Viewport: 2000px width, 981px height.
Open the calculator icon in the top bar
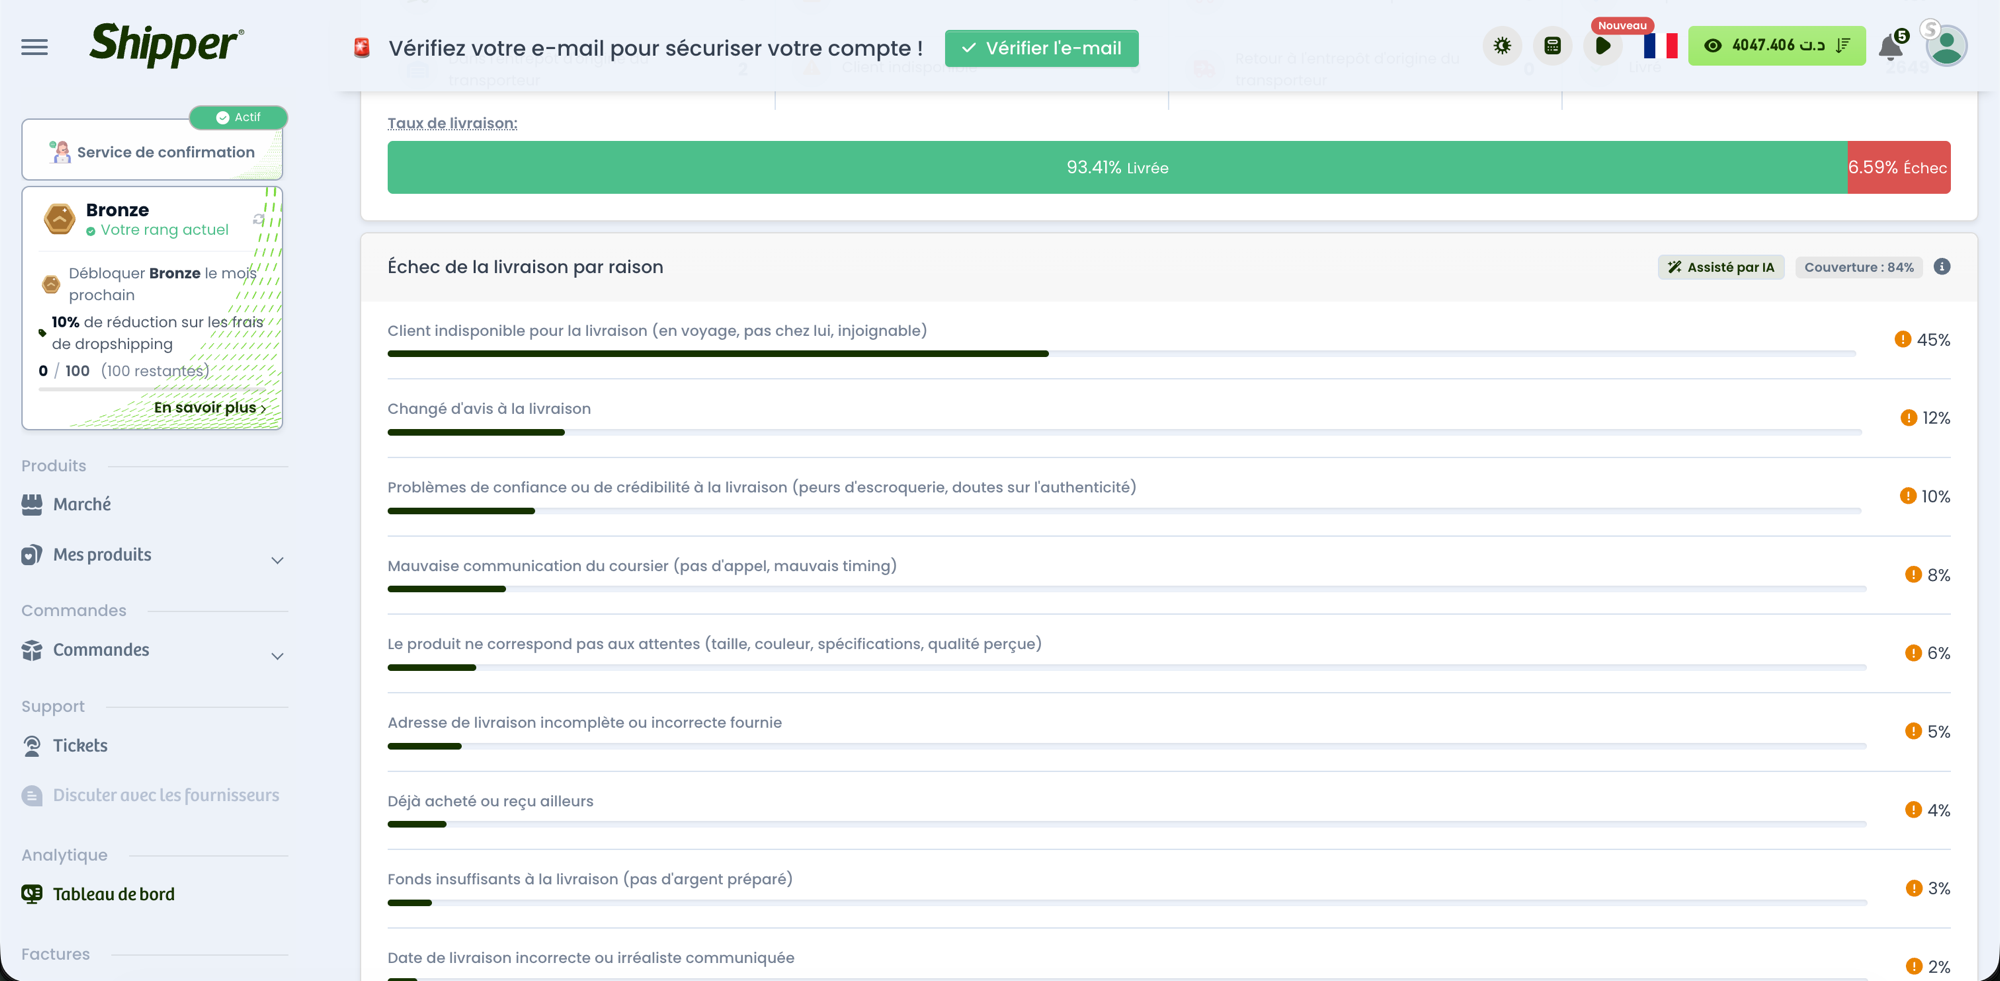click(x=1552, y=45)
